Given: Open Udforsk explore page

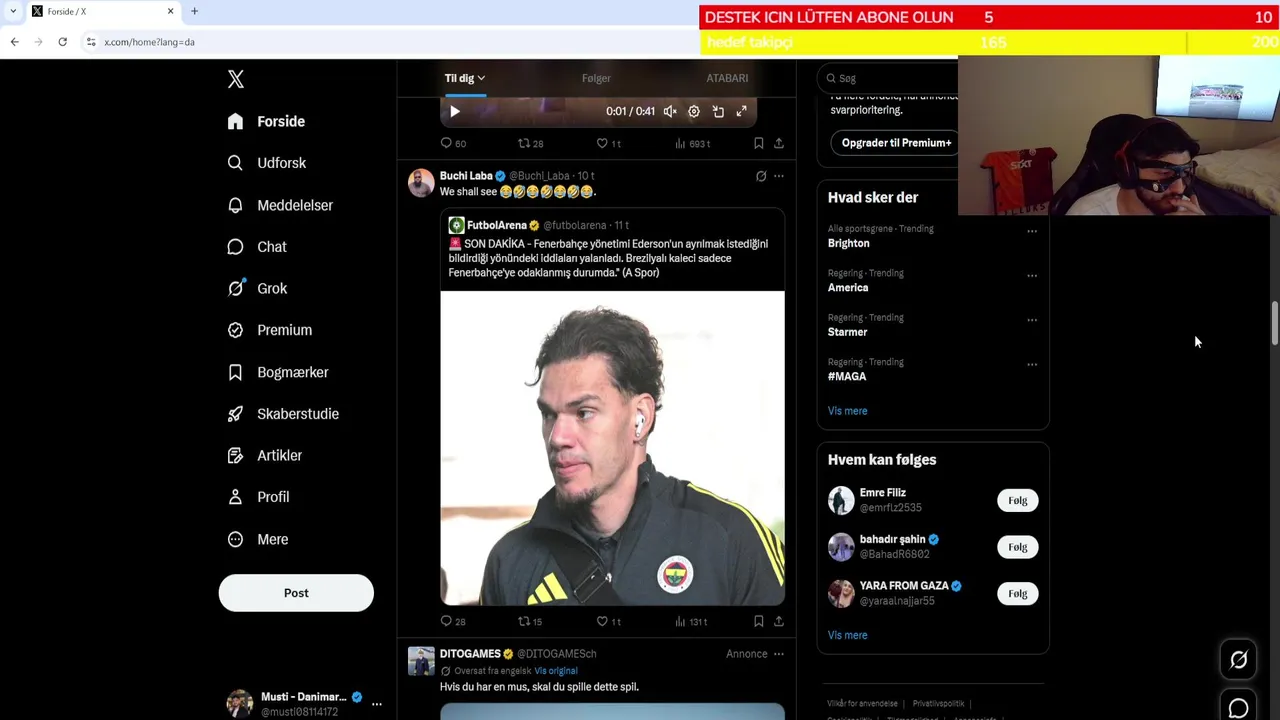Looking at the screenshot, I should (x=266, y=163).
